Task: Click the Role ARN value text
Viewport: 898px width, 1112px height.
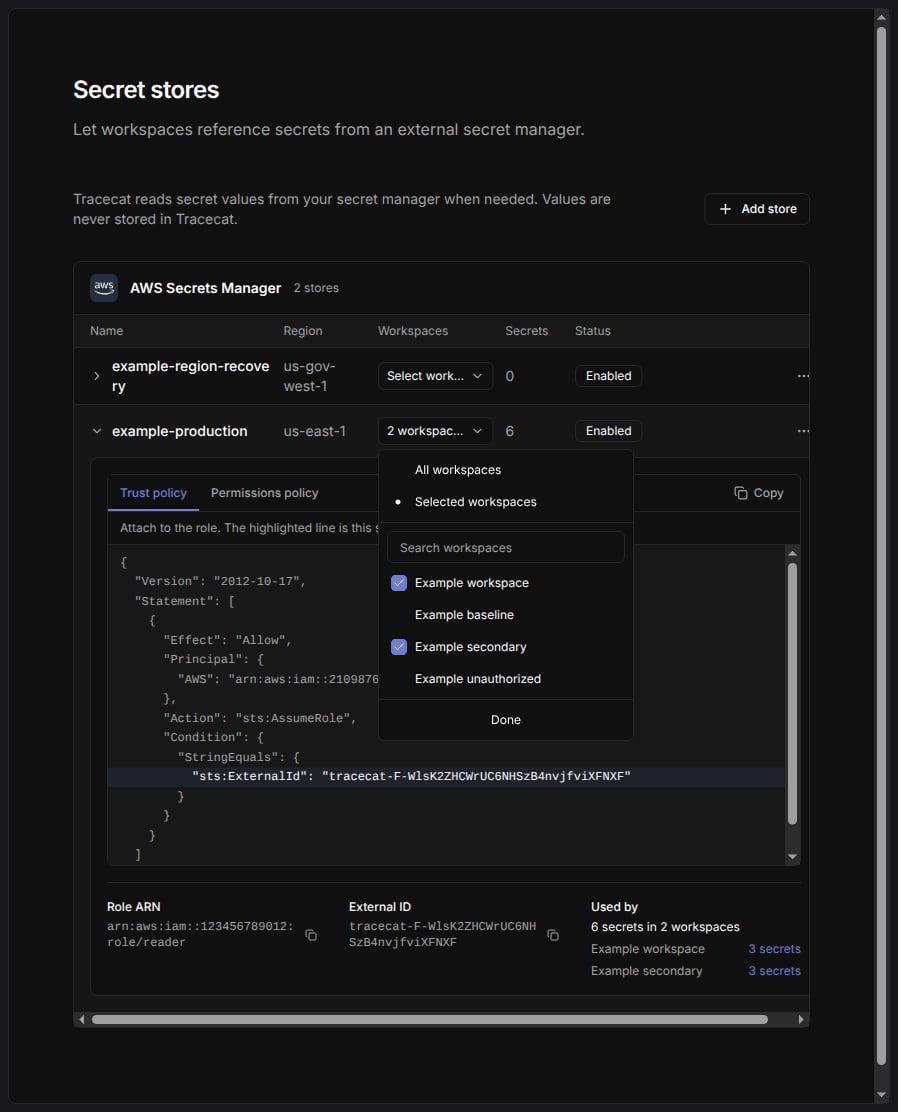Action: point(200,934)
